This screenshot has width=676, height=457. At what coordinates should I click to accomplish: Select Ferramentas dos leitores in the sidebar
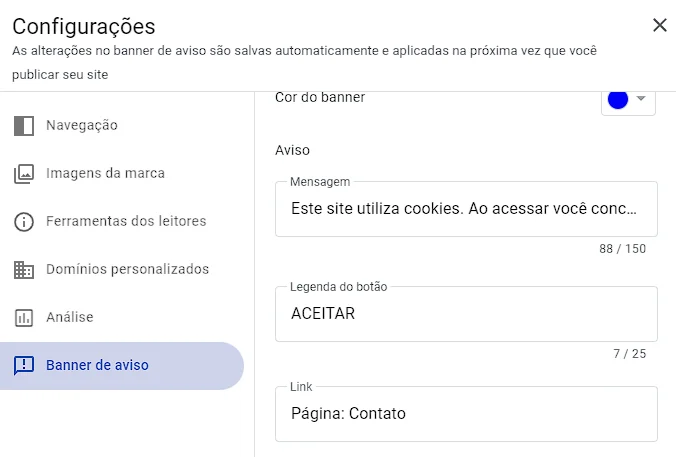(x=126, y=221)
